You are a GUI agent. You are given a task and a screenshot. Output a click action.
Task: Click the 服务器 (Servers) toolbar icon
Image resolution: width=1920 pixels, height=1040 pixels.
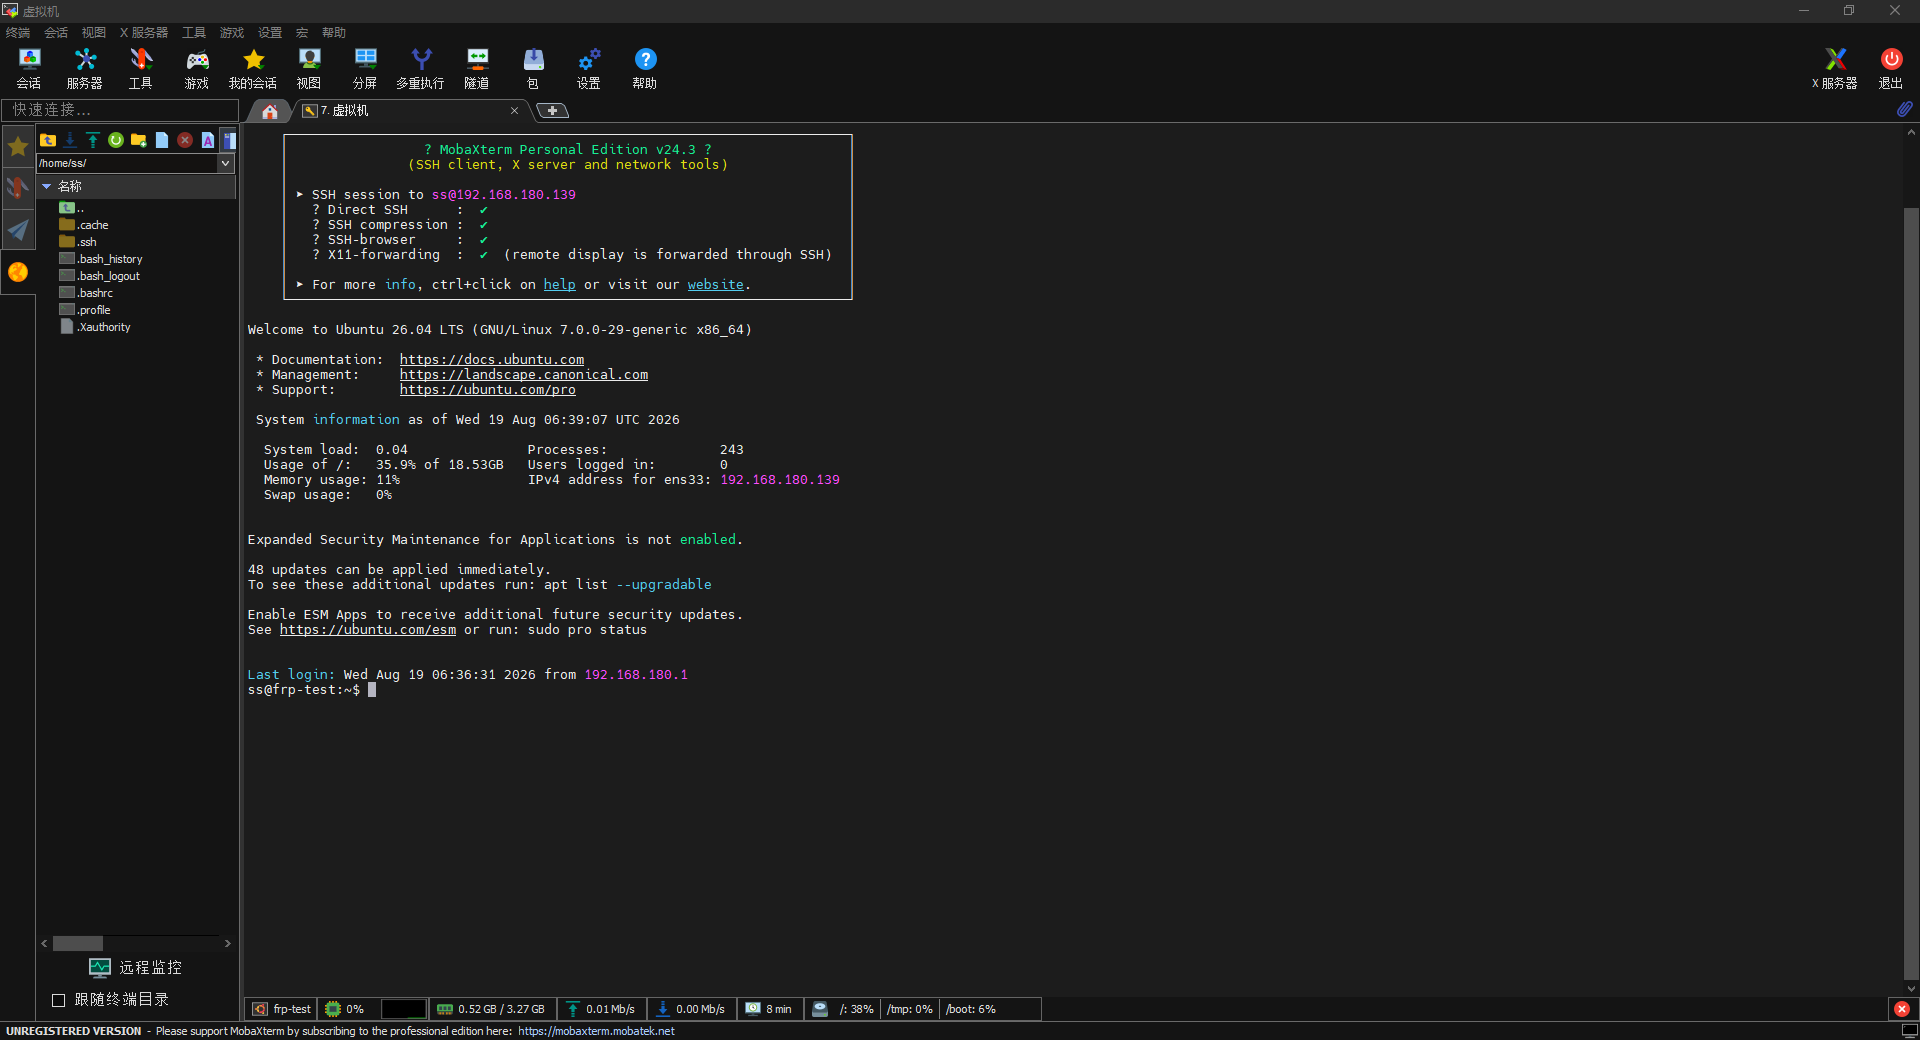pos(85,68)
